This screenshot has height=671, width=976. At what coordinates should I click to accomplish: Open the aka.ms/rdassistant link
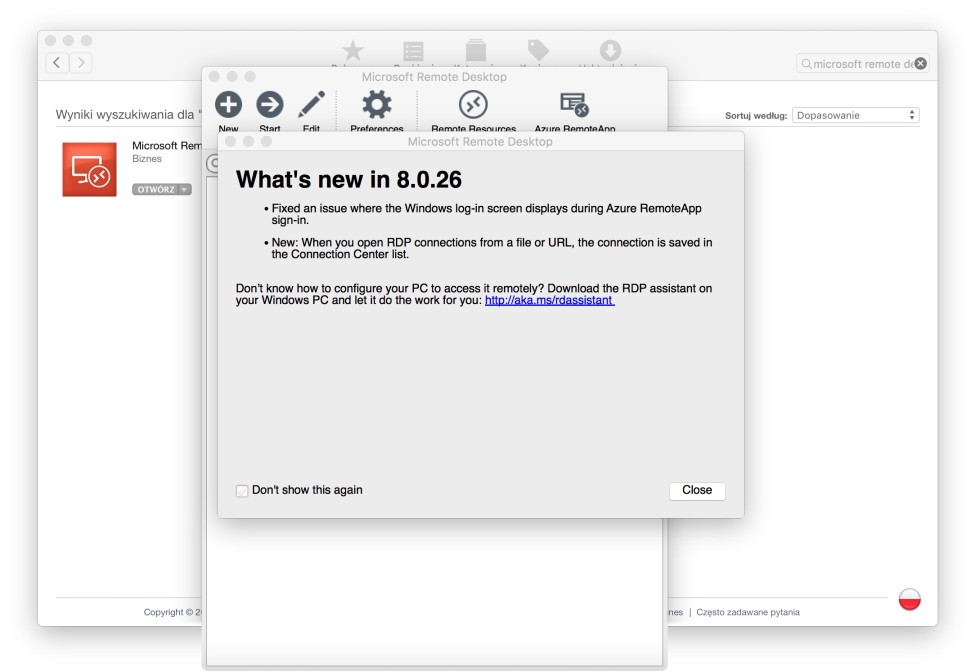pyautogui.click(x=550, y=300)
